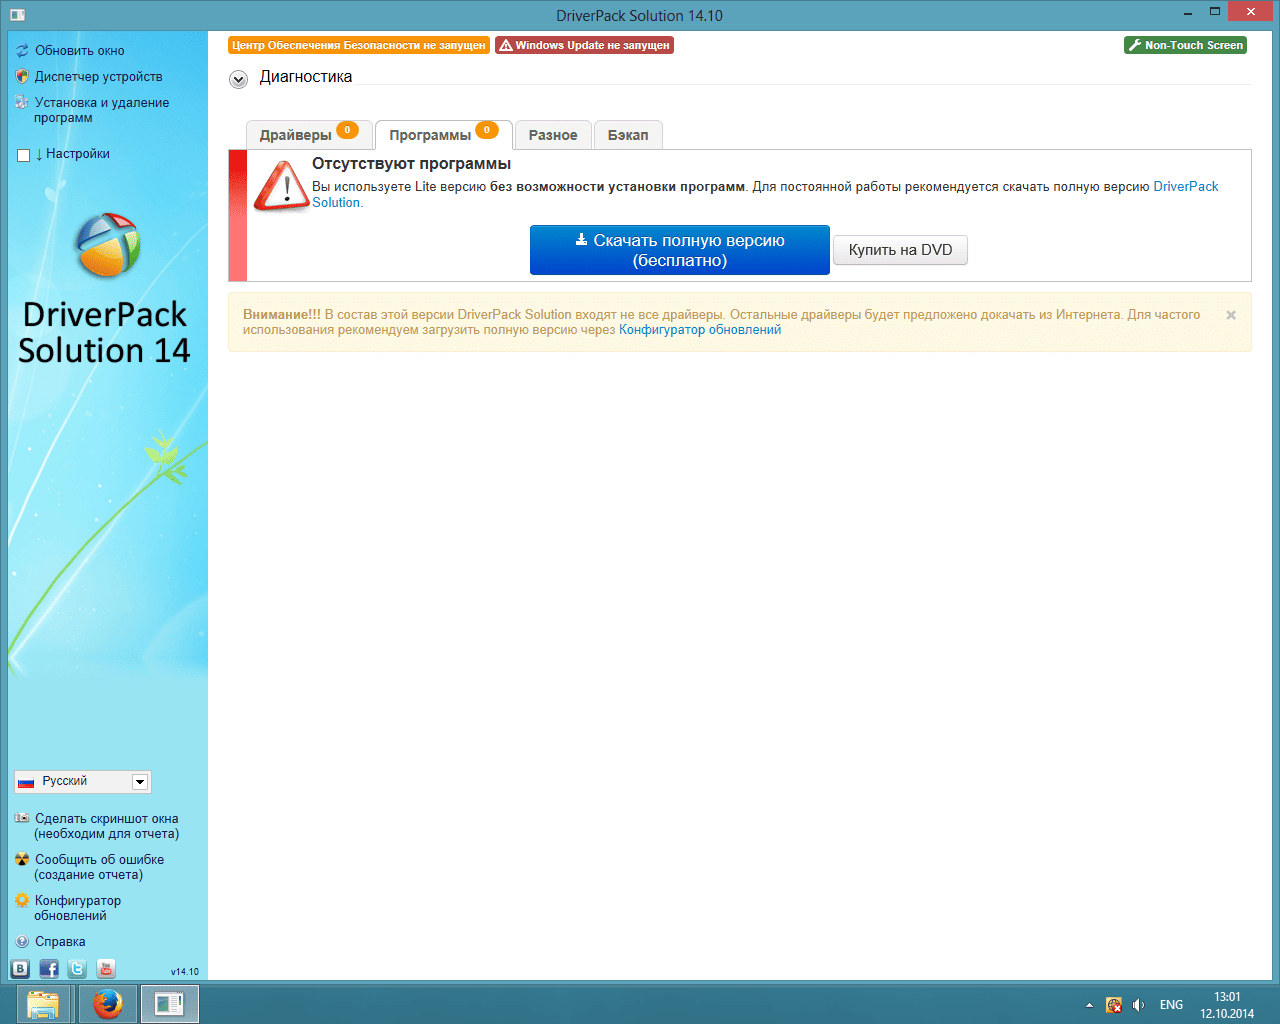The image size is (1280, 1024).
Task: Collapse the Диагностика section chevron
Action: tap(238, 79)
